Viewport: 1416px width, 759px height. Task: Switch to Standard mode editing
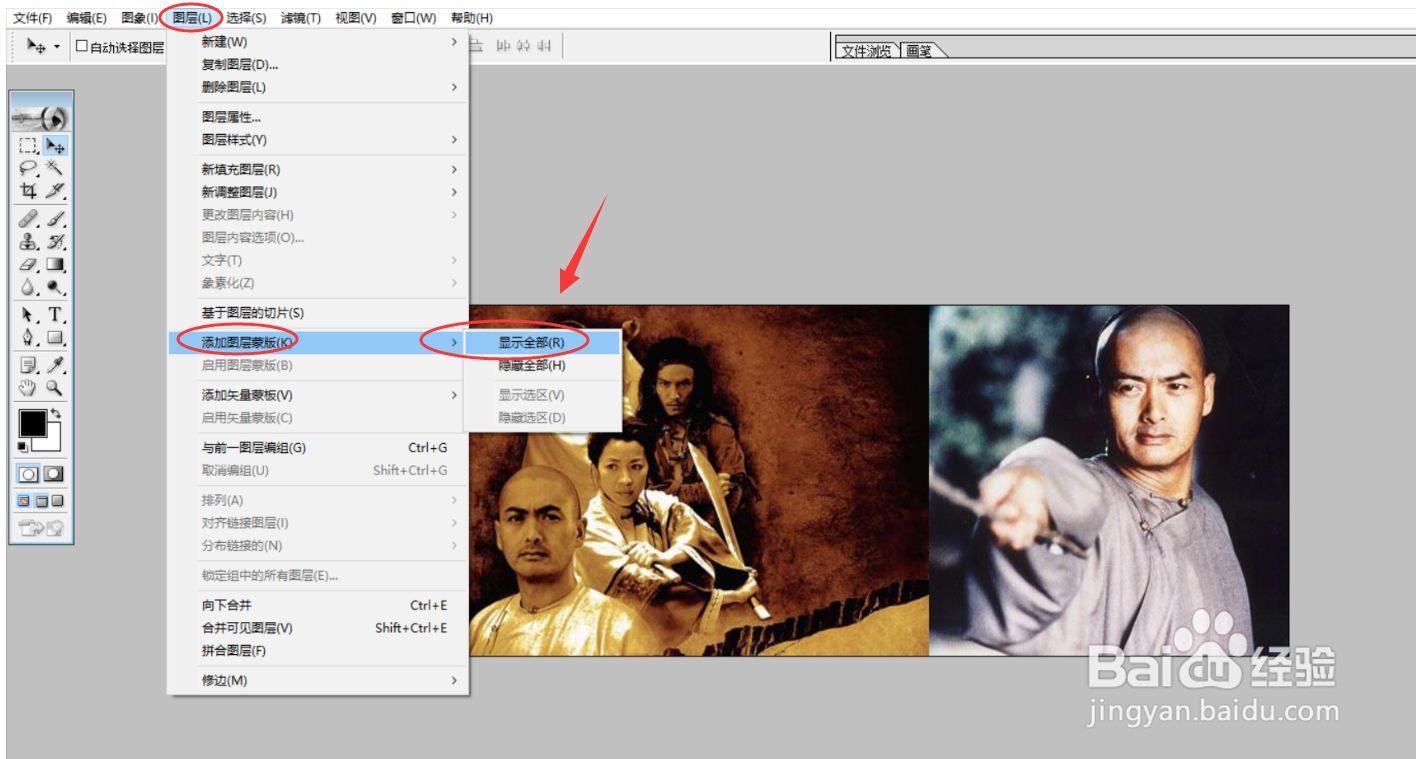tap(29, 474)
